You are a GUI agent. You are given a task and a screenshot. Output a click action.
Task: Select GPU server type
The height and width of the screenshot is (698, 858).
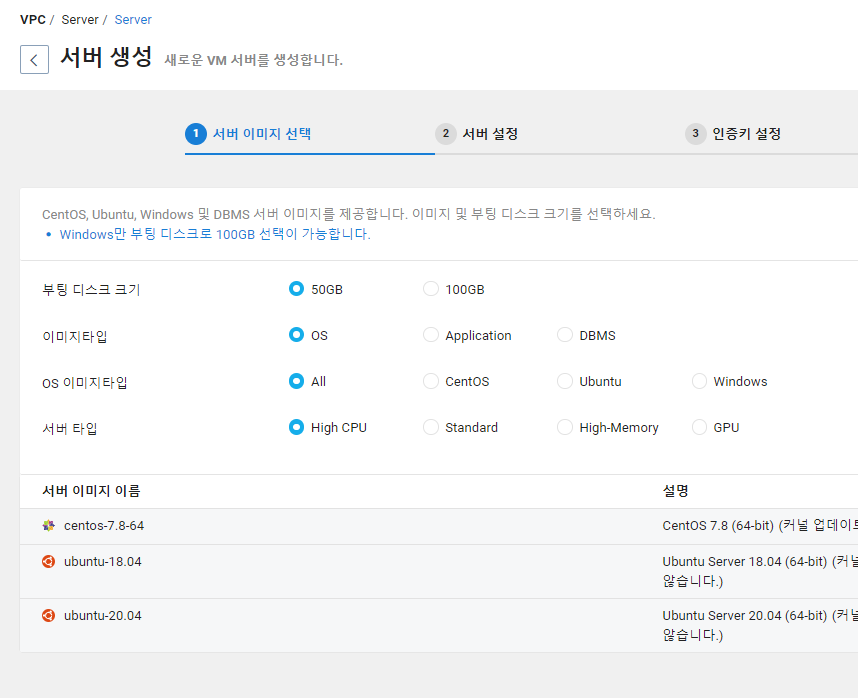pos(699,427)
